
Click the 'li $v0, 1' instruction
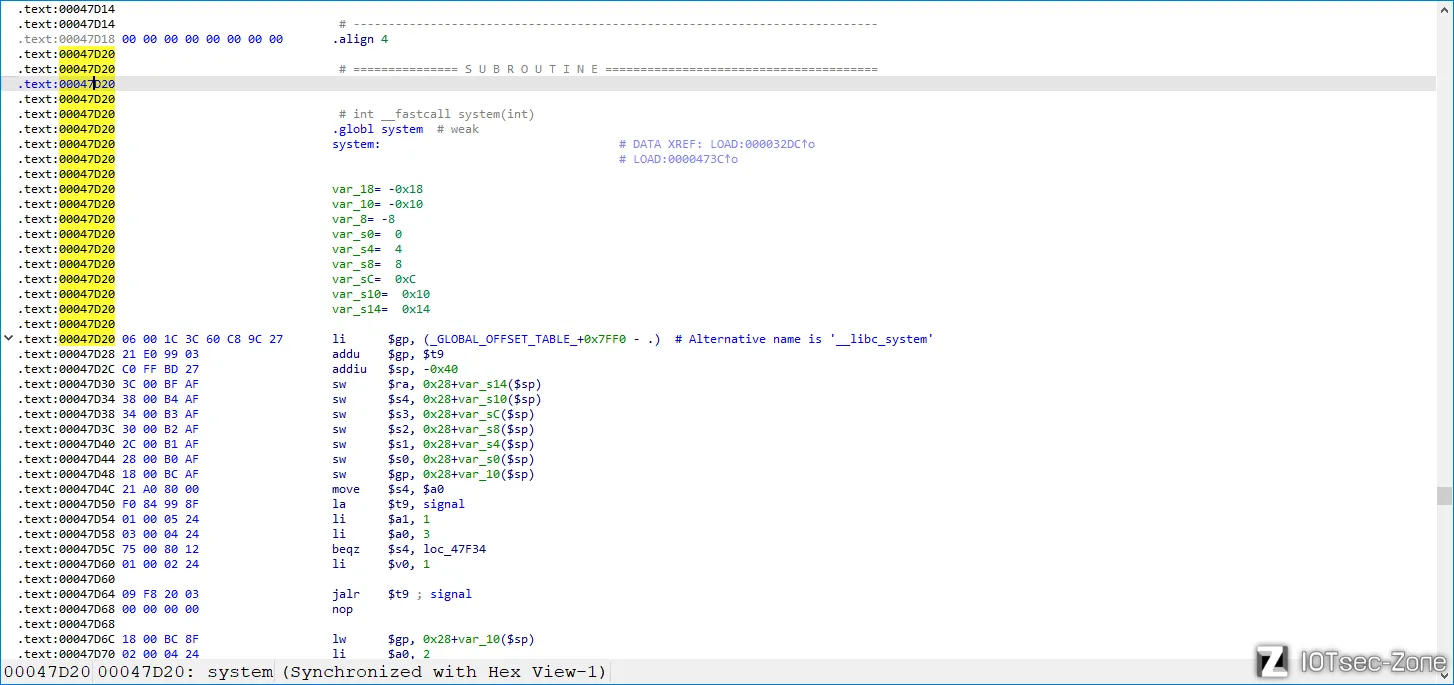click(381, 564)
